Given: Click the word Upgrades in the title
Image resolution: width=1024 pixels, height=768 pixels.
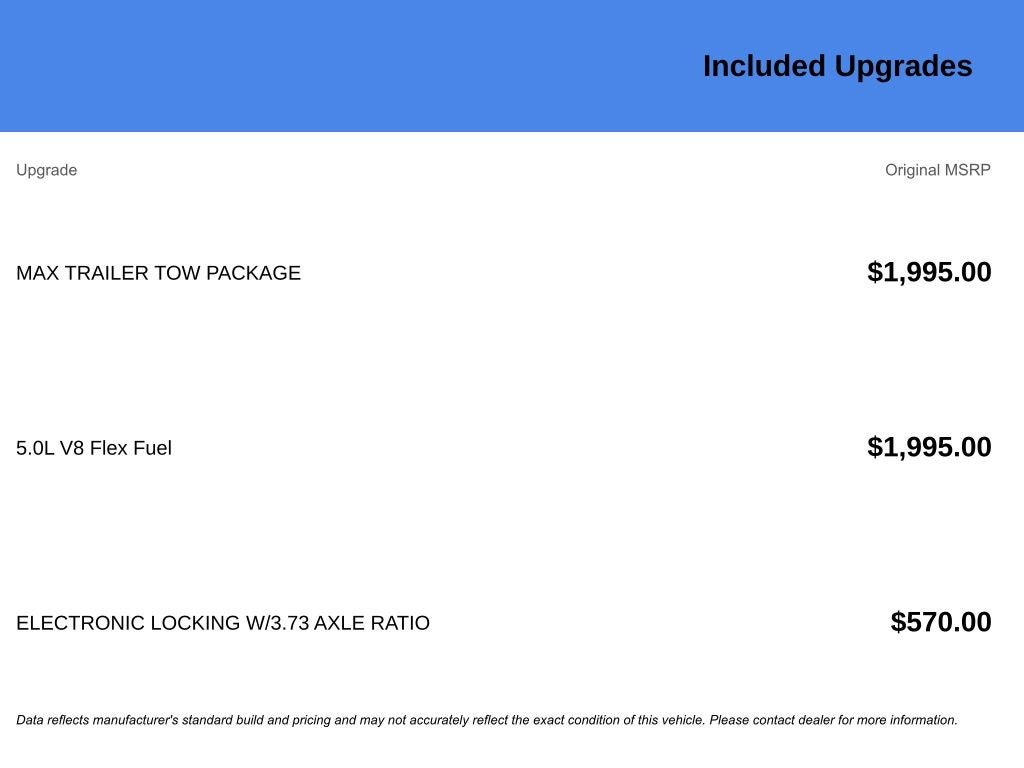Looking at the screenshot, I should [x=904, y=67].
